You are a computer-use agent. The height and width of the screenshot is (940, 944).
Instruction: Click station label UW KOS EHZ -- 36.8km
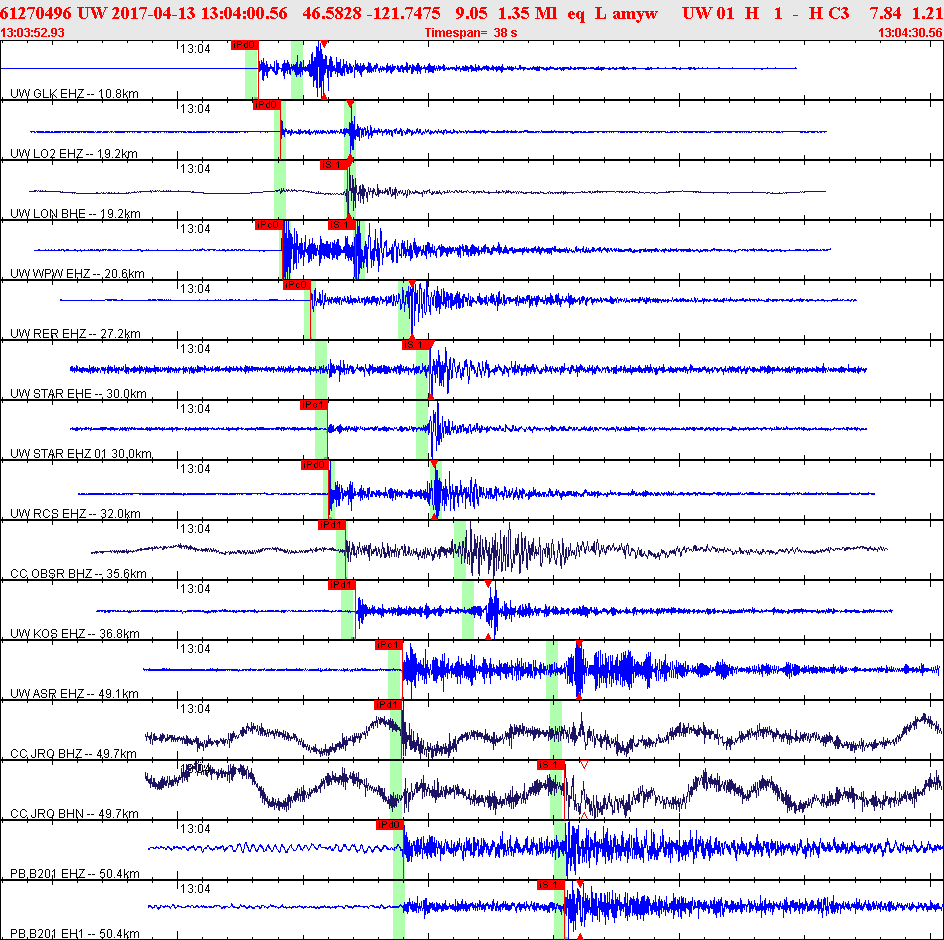coord(75,633)
